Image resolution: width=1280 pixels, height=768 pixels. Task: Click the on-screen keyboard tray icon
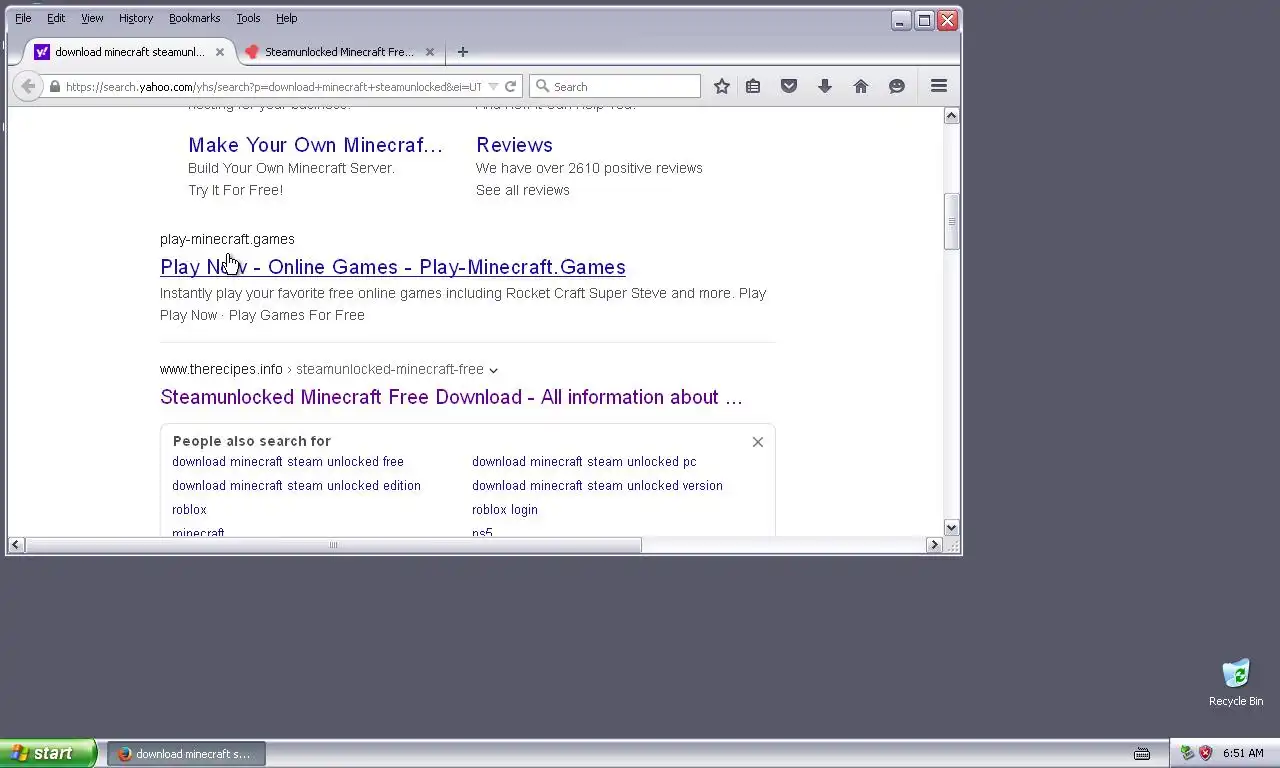[1142, 754]
